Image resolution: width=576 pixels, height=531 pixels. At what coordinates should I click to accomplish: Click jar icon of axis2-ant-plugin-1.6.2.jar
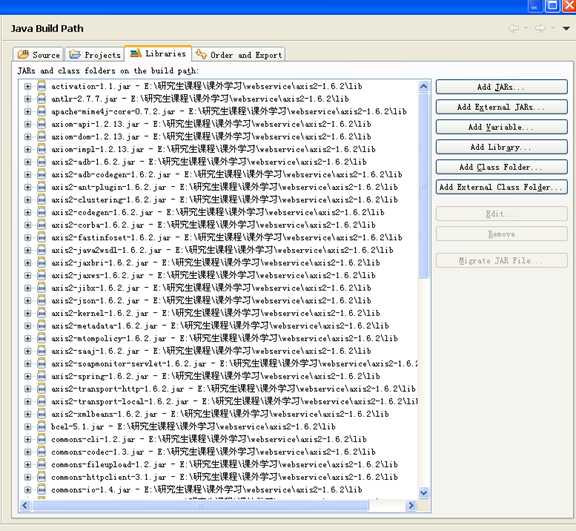point(42,187)
